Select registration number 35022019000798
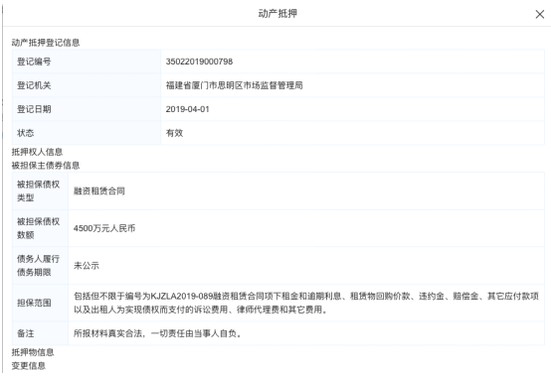 coord(199,61)
